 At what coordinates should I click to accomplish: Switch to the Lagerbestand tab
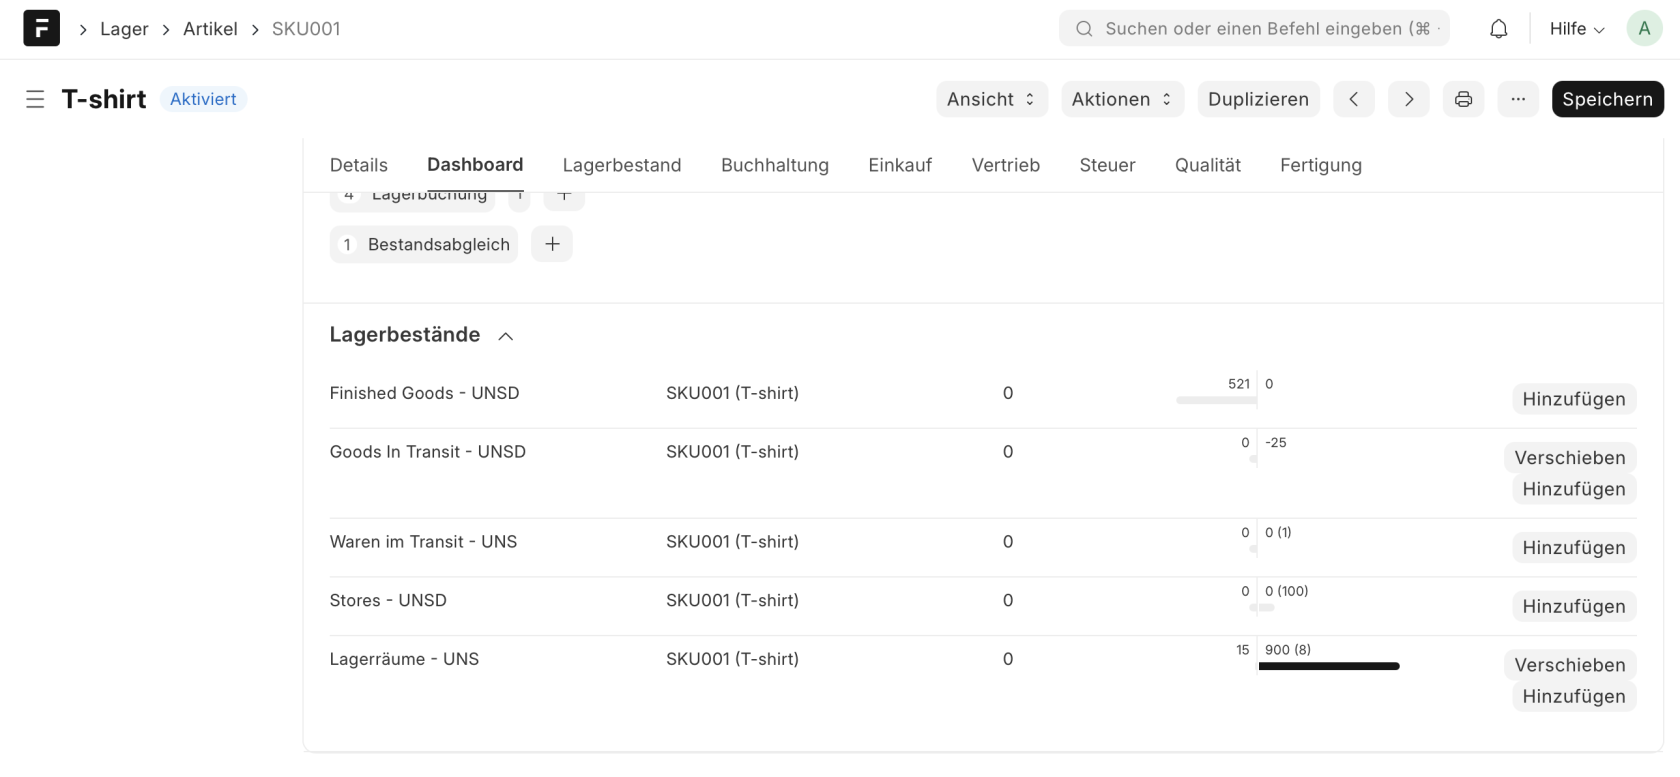(621, 165)
